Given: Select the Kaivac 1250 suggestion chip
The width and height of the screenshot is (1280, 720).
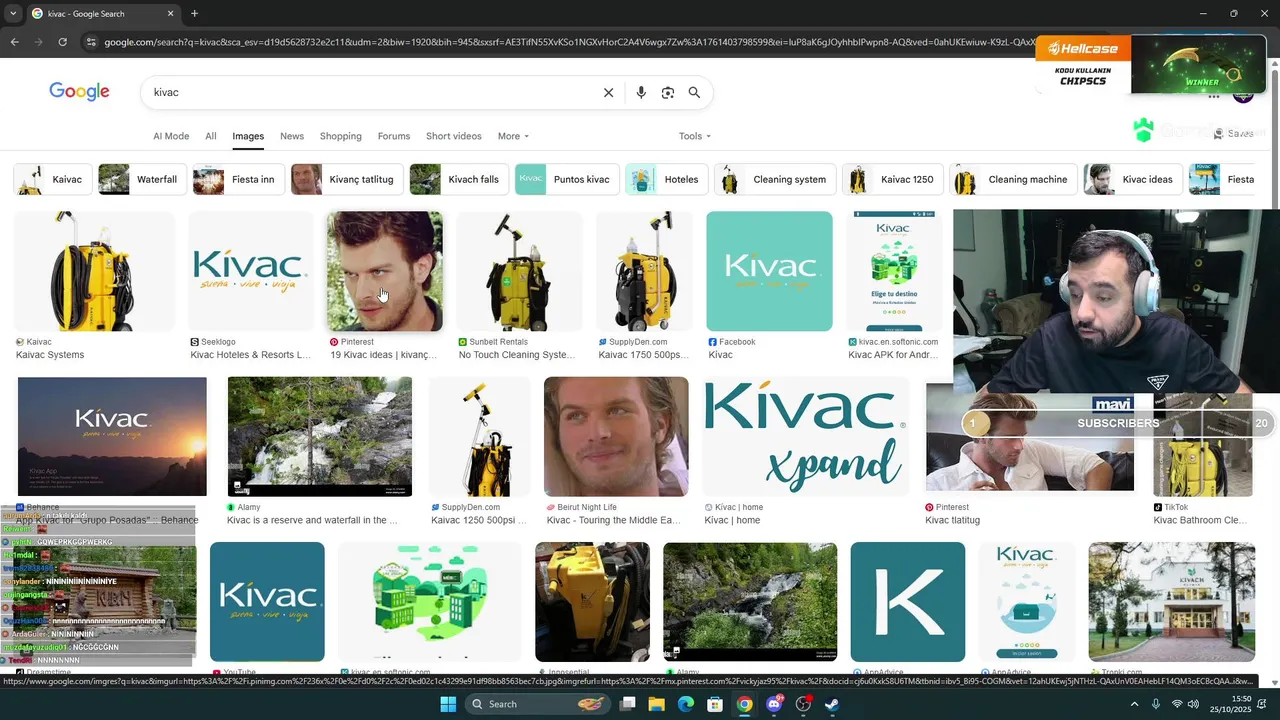Looking at the screenshot, I should coord(893,179).
